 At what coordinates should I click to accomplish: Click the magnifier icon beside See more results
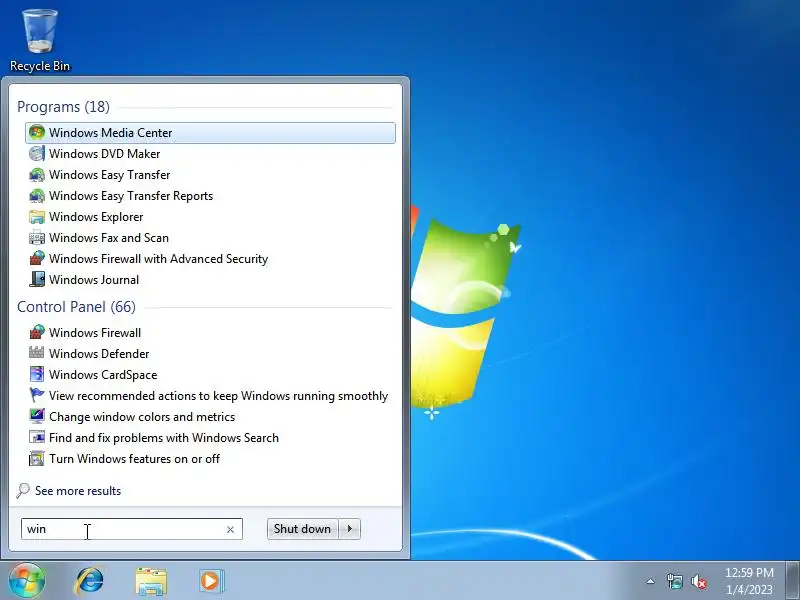click(23, 491)
